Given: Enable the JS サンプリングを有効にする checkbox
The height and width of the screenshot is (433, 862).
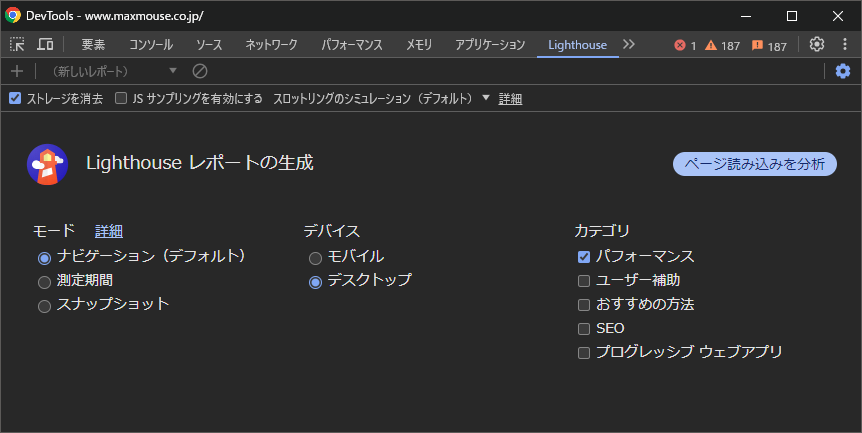Looking at the screenshot, I should pos(121,98).
